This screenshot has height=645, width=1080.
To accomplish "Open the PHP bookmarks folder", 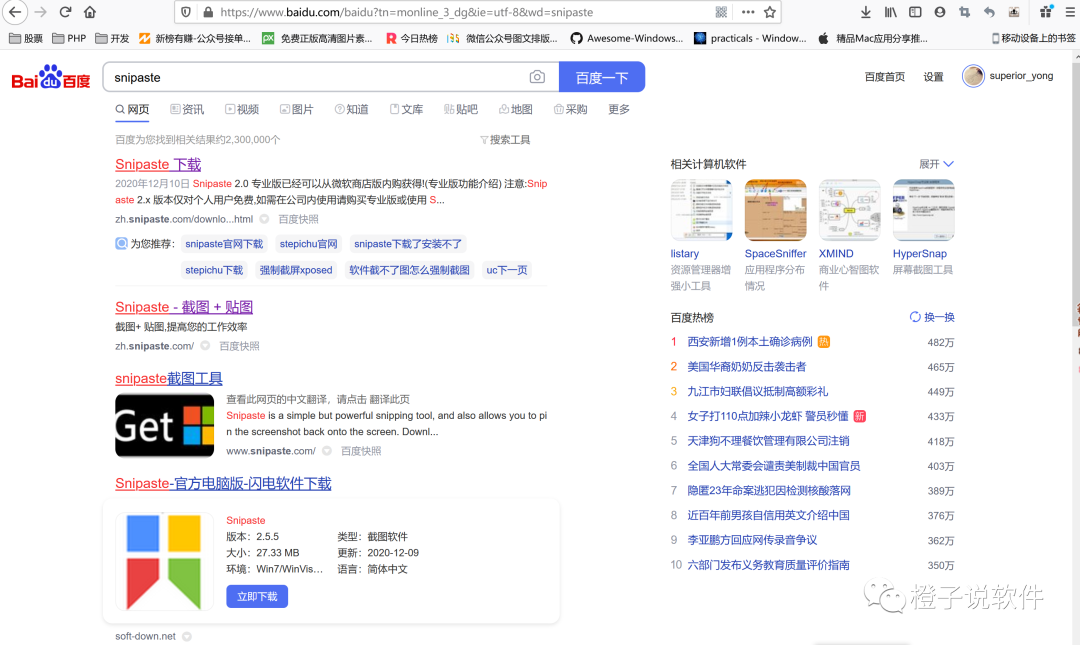I will 69,39.
